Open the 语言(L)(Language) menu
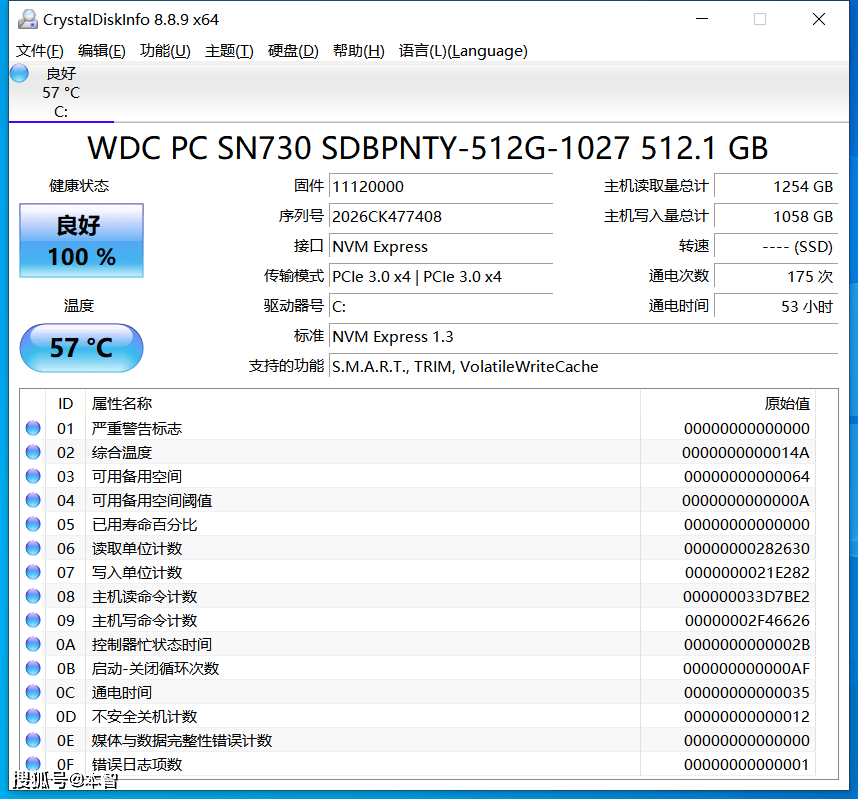 tap(463, 51)
